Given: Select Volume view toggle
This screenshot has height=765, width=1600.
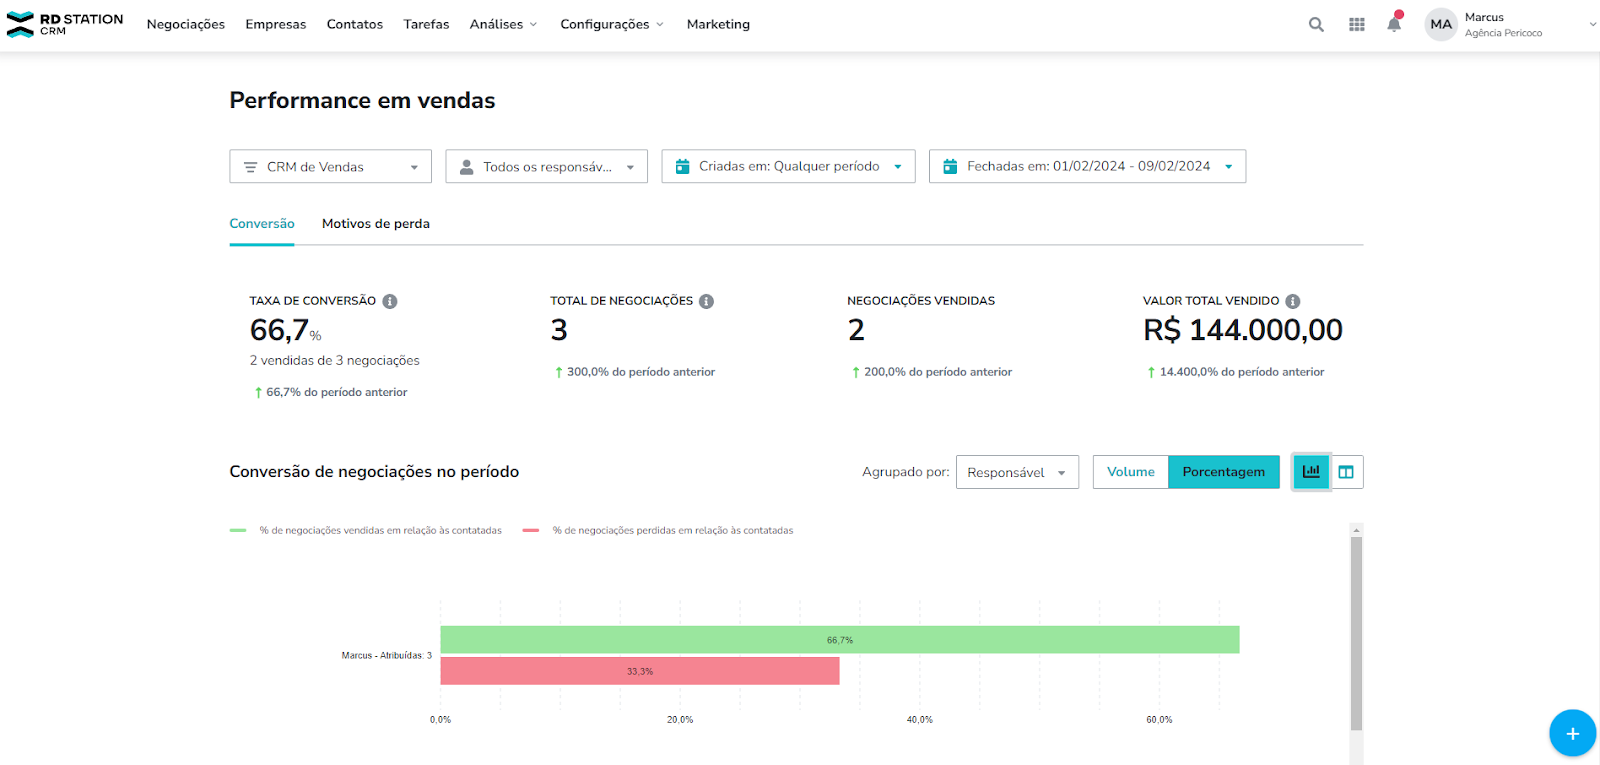Looking at the screenshot, I should coord(1130,472).
